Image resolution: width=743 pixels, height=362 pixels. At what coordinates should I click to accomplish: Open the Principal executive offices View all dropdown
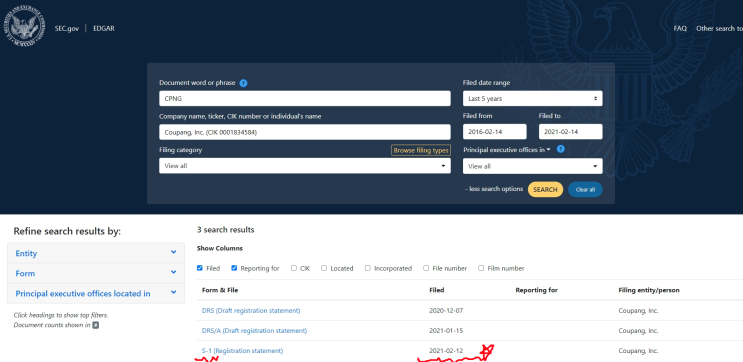tap(533, 166)
